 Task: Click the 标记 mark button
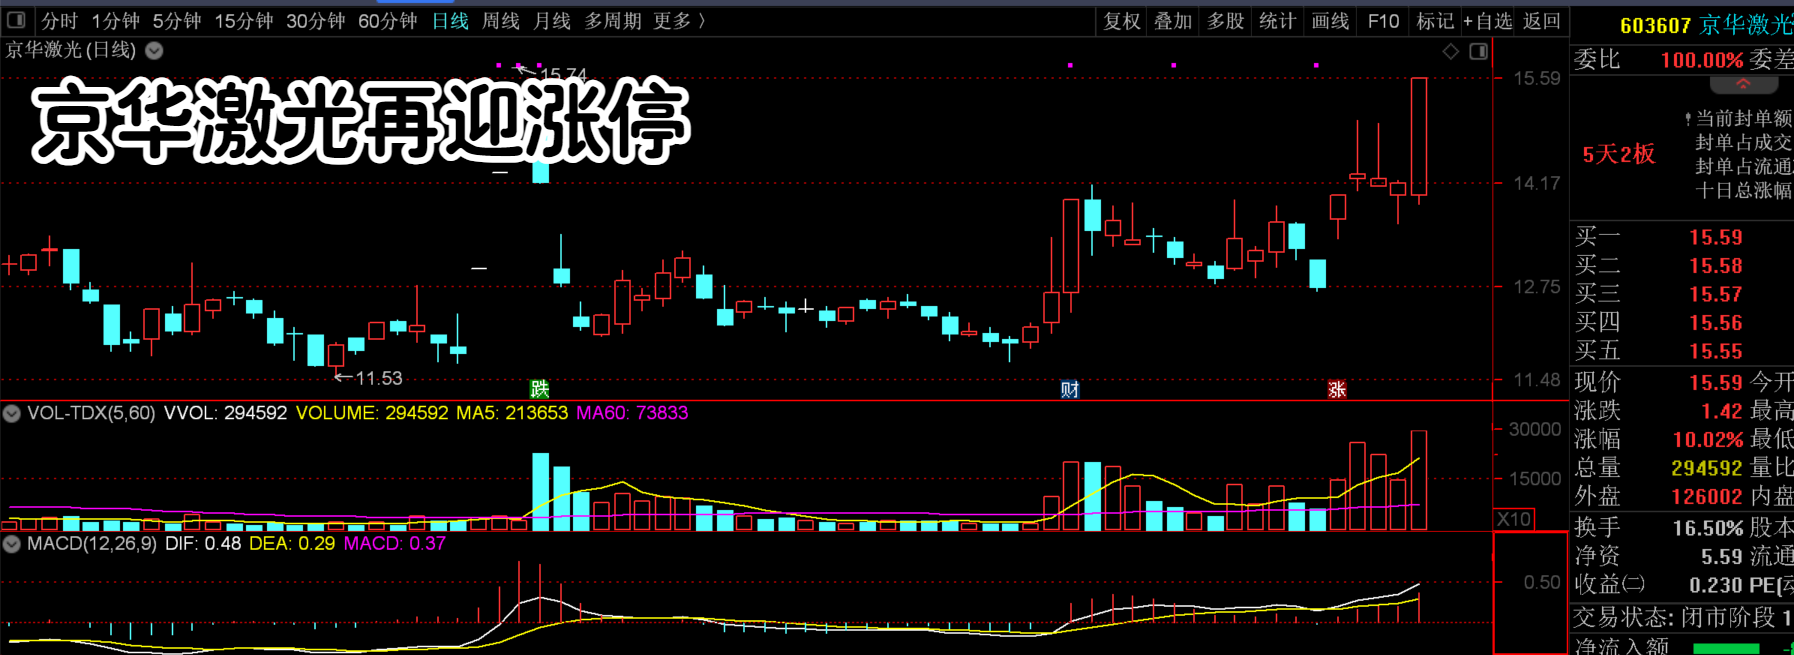pos(1435,21)
